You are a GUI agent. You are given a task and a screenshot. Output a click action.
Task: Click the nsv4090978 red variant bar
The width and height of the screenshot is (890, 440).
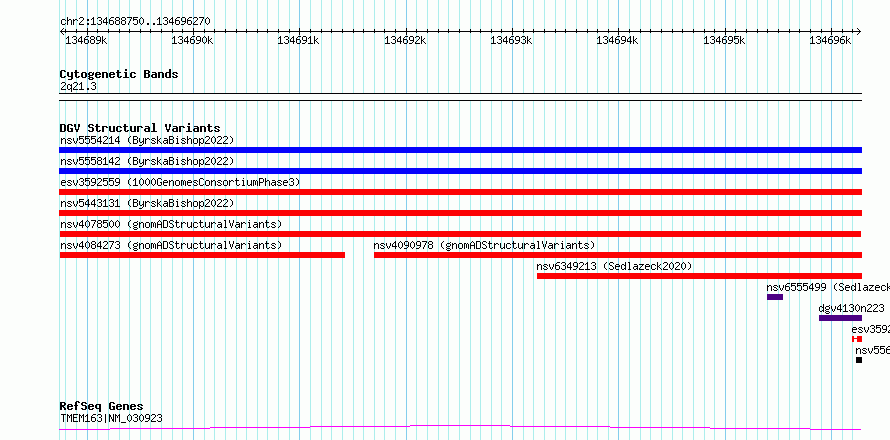tap(618, 255)
